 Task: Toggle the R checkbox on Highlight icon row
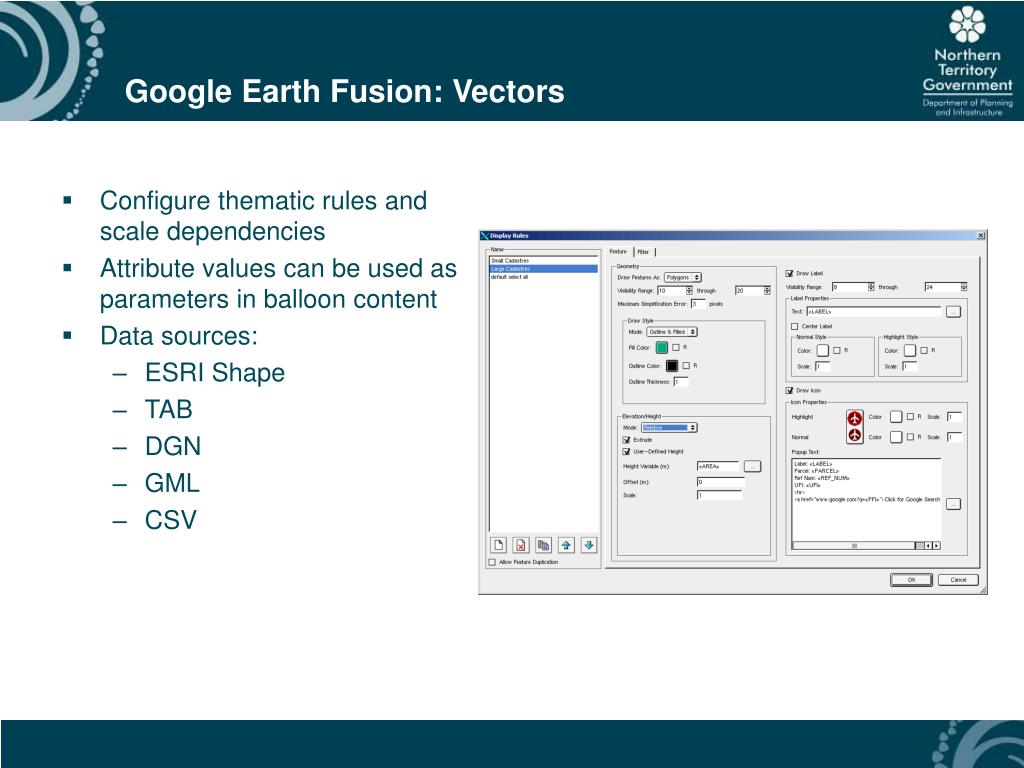click(910, 417)
